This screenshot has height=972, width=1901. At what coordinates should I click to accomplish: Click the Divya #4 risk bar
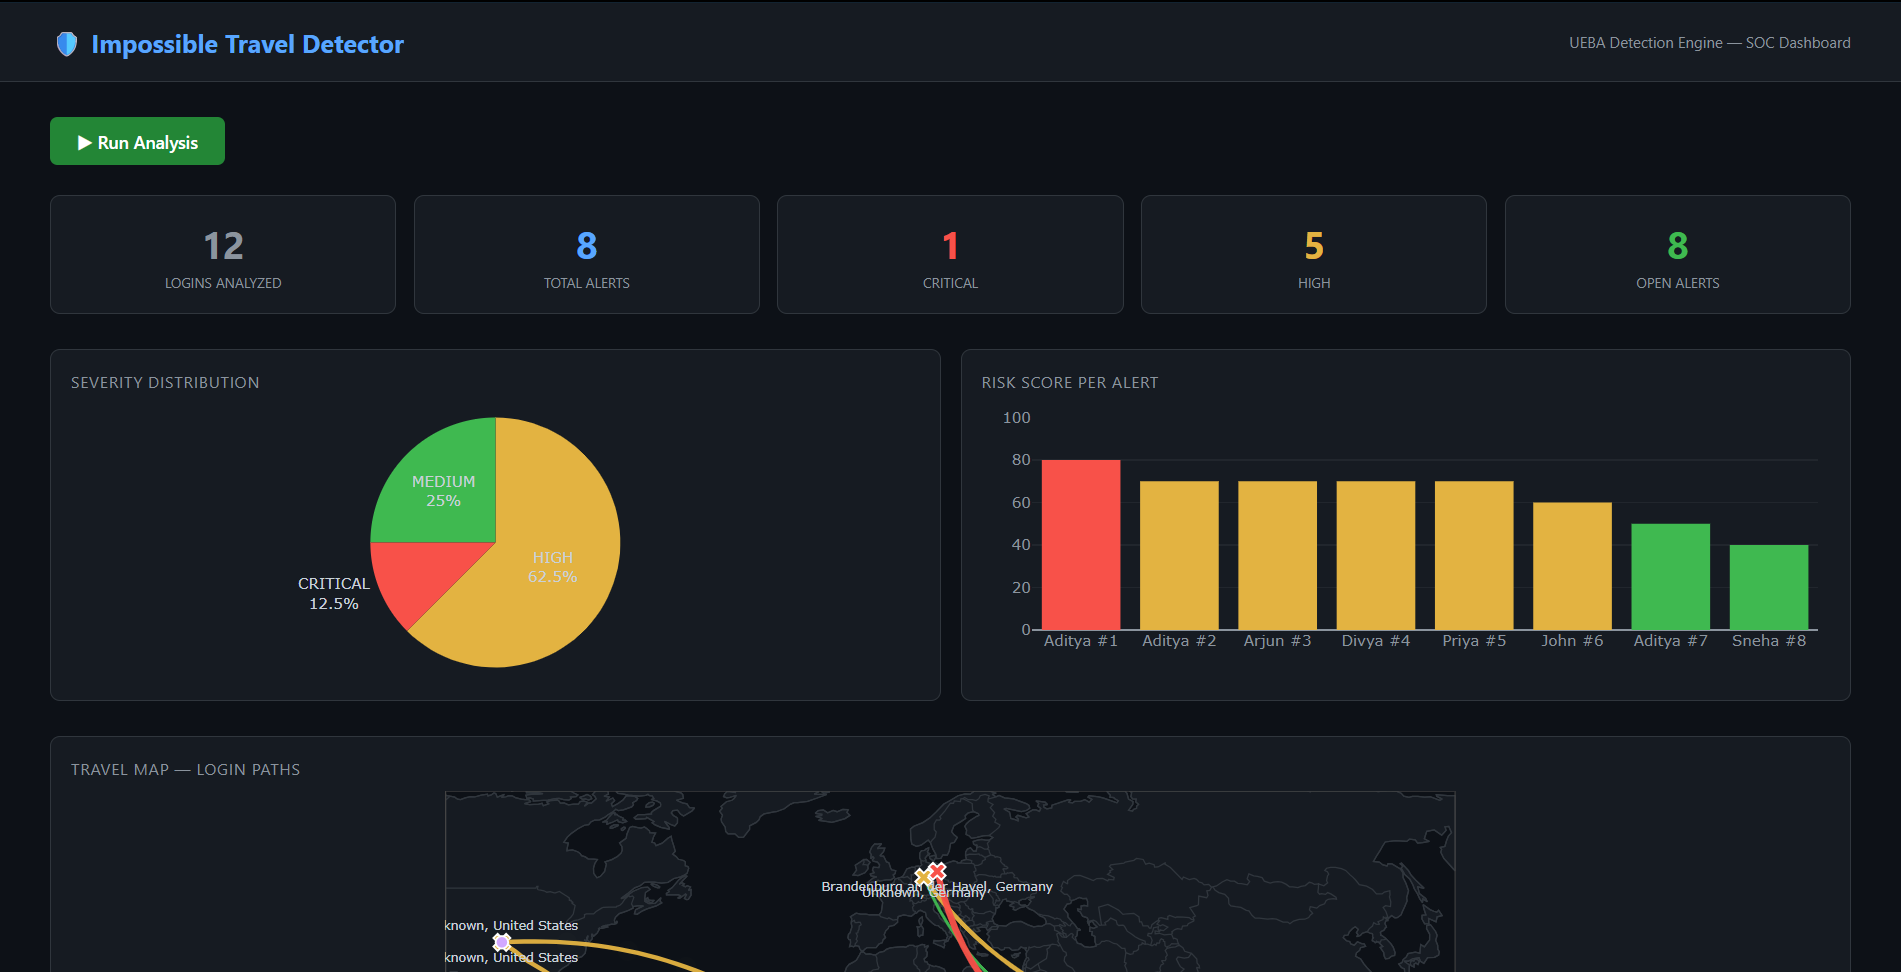[x=1376, y=555]
